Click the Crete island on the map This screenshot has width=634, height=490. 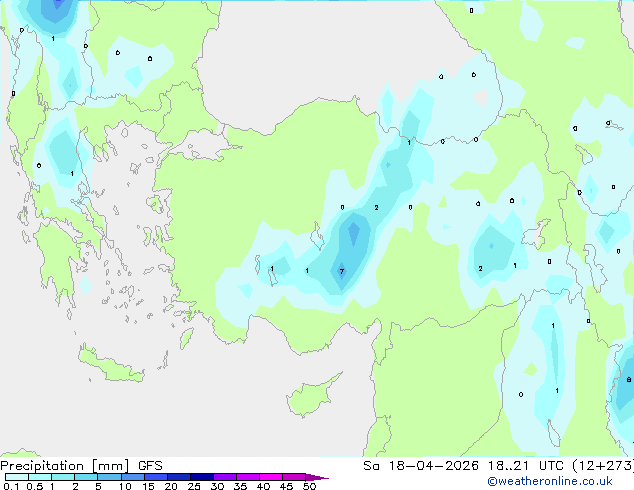point(111,364)
